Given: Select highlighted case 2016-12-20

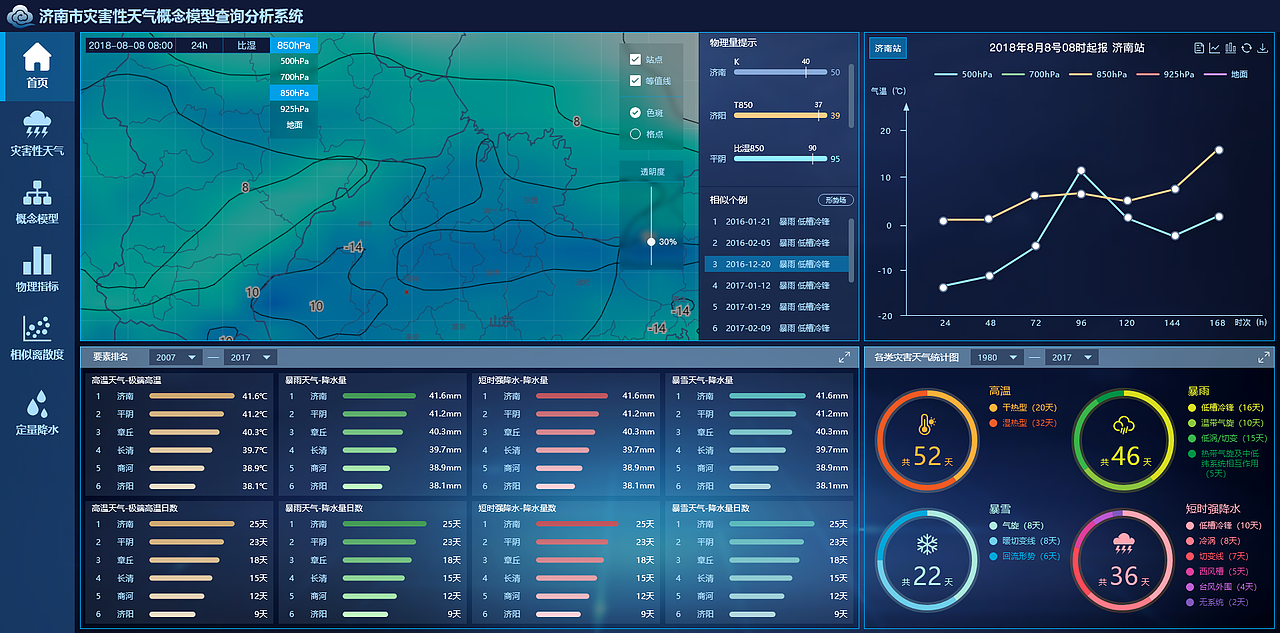Looking at the screenshot, I should [x=775, y=264].
